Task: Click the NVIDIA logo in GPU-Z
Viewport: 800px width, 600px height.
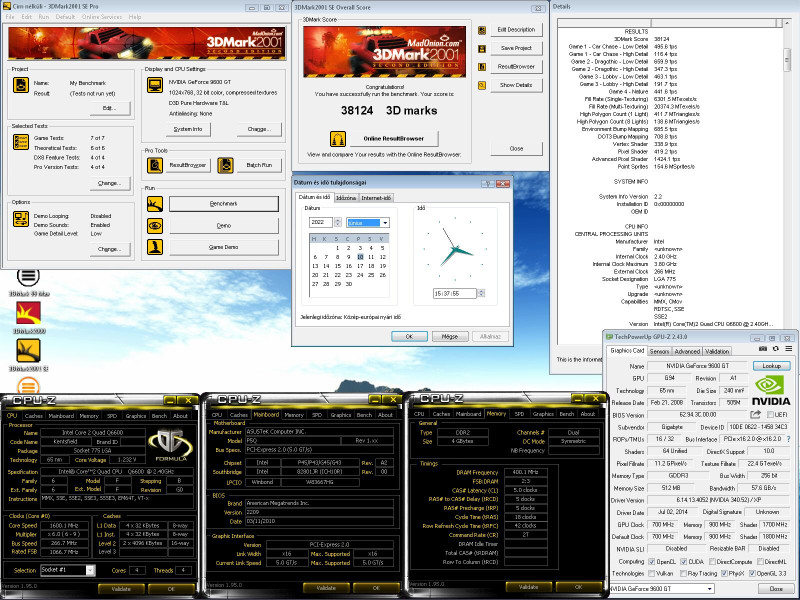Action: (770, 391)
